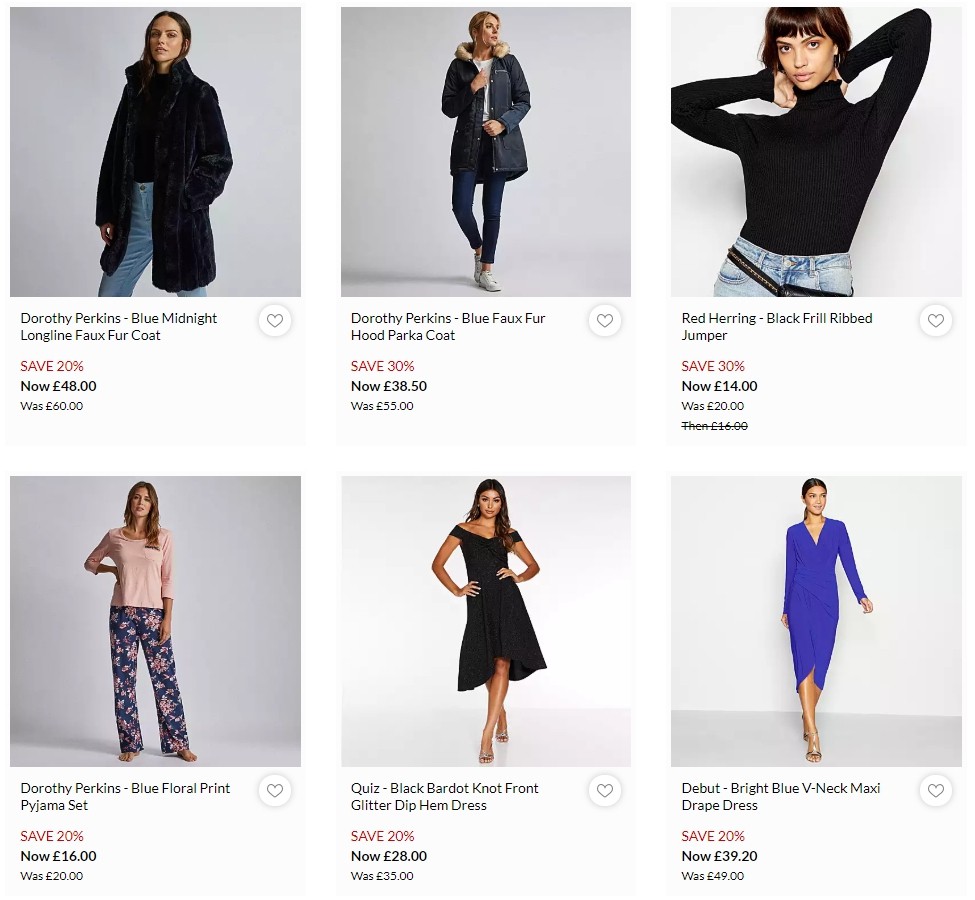Click the black glitter dress image
The width and height of the screenshot is (975, 900).
click(x=485, y=621)
